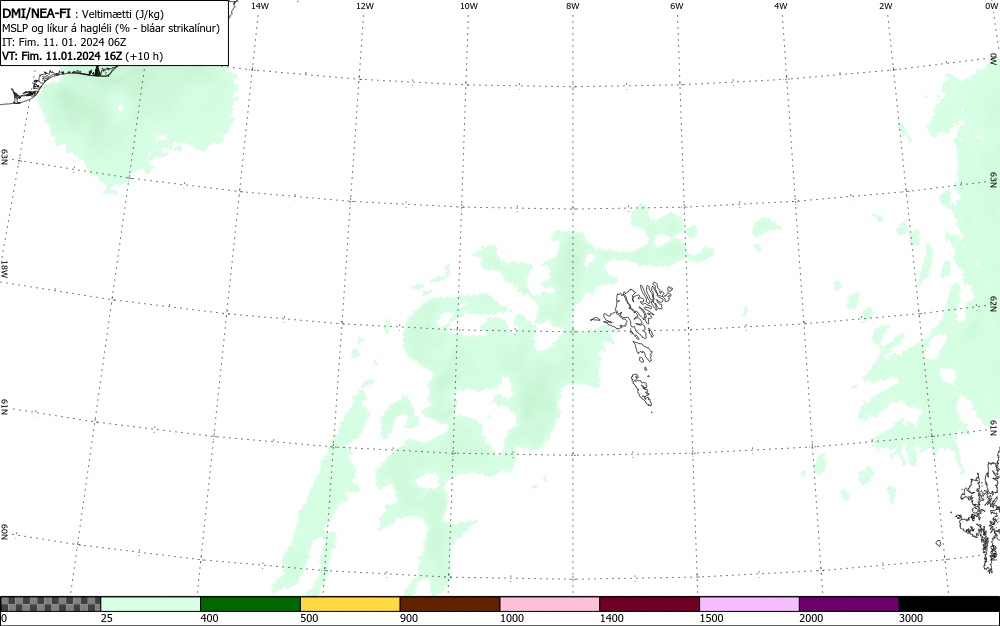
Task: Click the 8W longitude label
Action: coord(573,6)
